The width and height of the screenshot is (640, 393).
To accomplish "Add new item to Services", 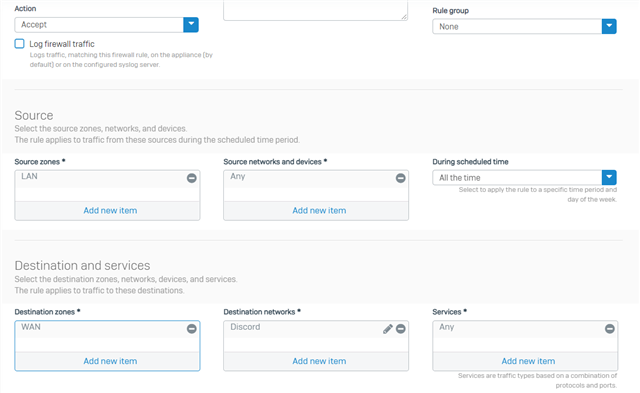I will [528, 361].
